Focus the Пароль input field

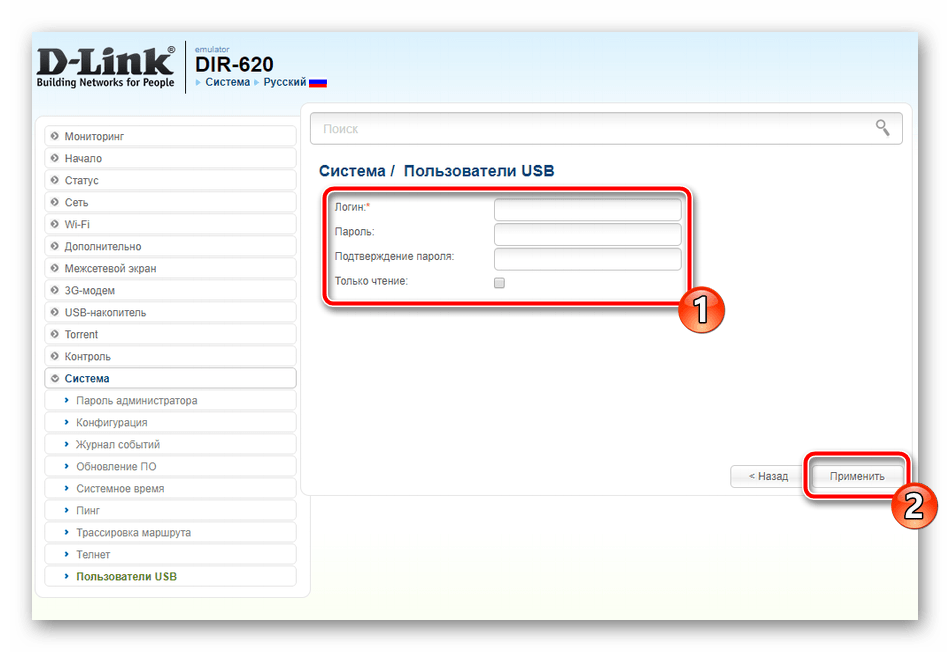coord(588,235)
